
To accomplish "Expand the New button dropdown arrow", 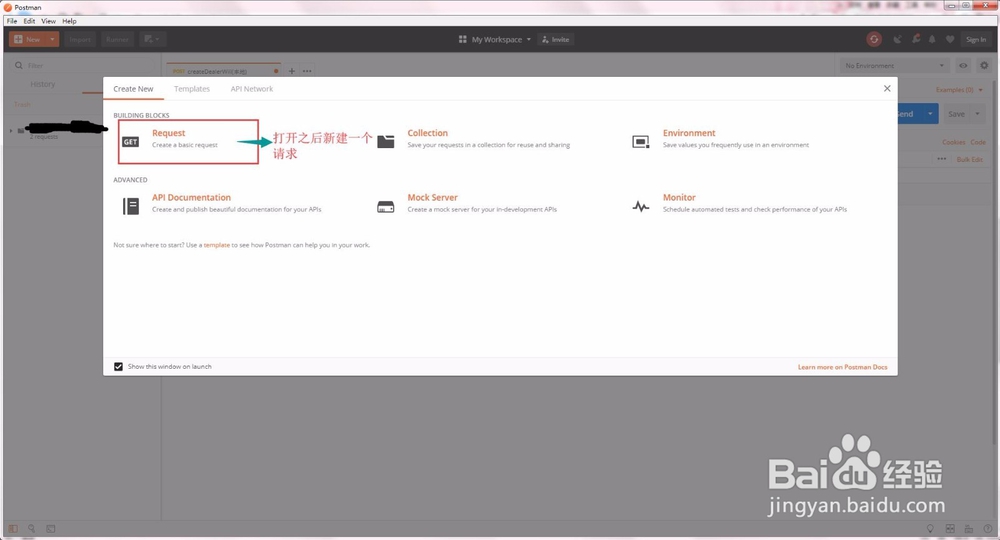I will (x=52, y=40).
